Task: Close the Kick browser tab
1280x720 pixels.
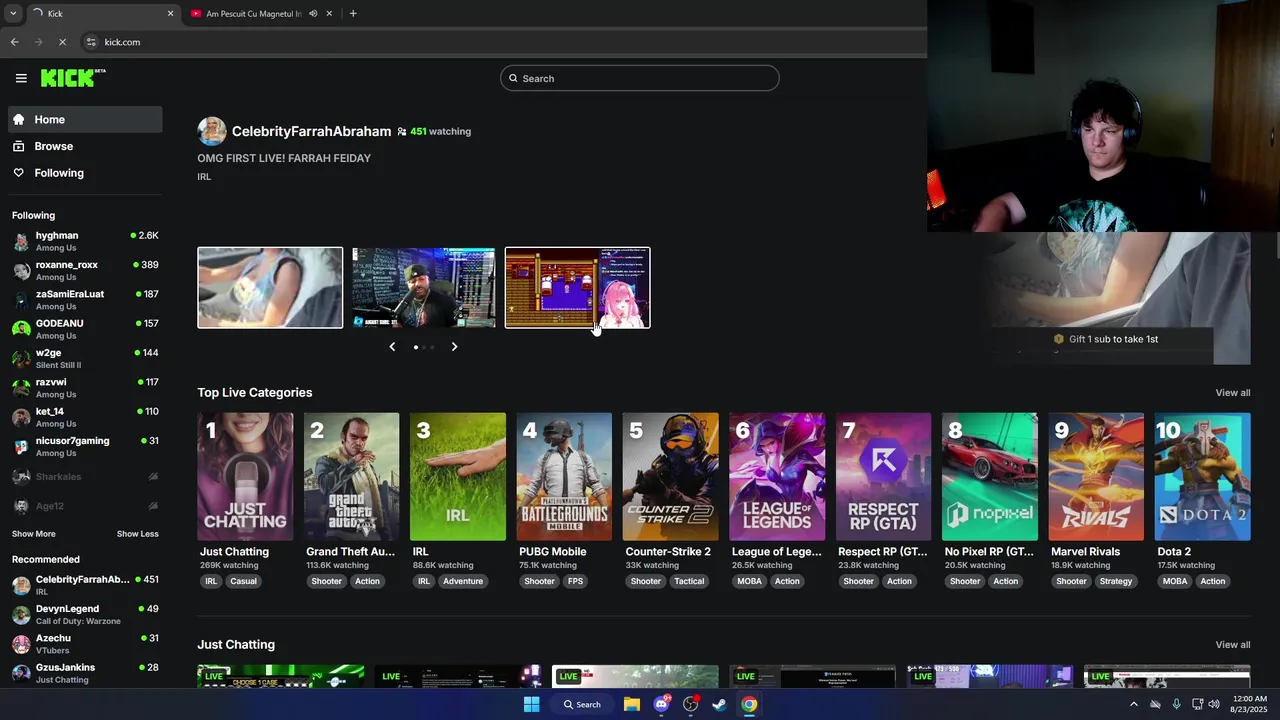Action: tap(170, 14)
